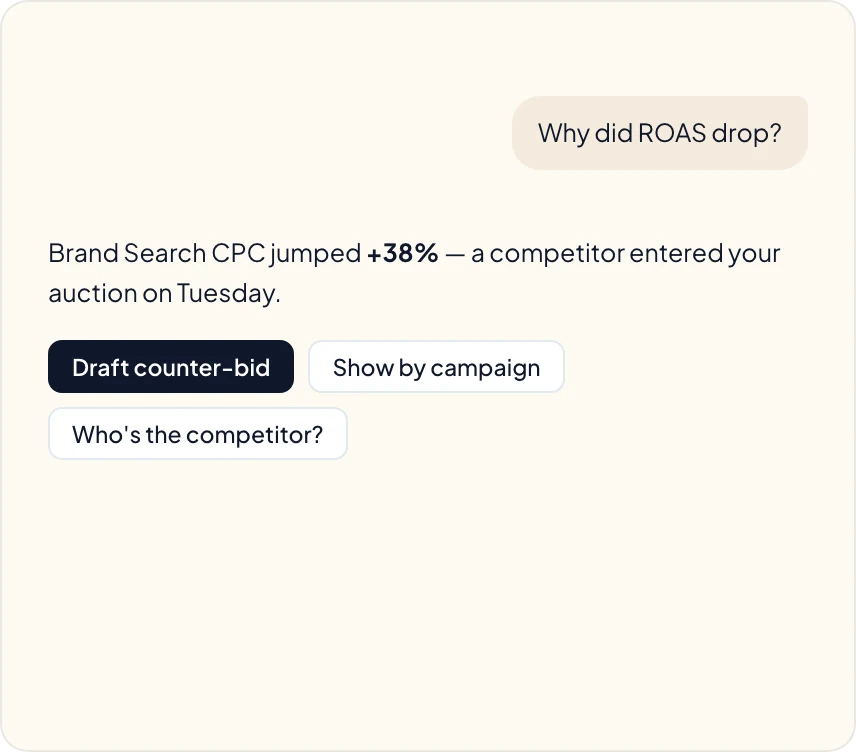Open the campaign breakdown via Show by campaign

(436, 366)
